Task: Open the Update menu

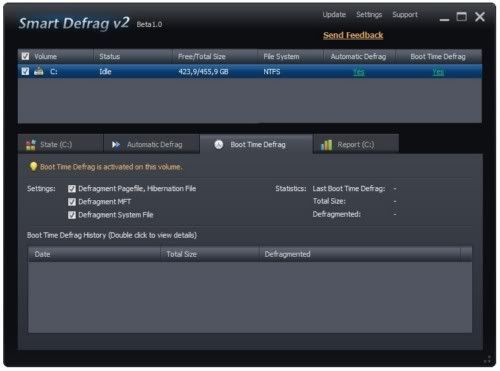Action: [x=334, y=15]
